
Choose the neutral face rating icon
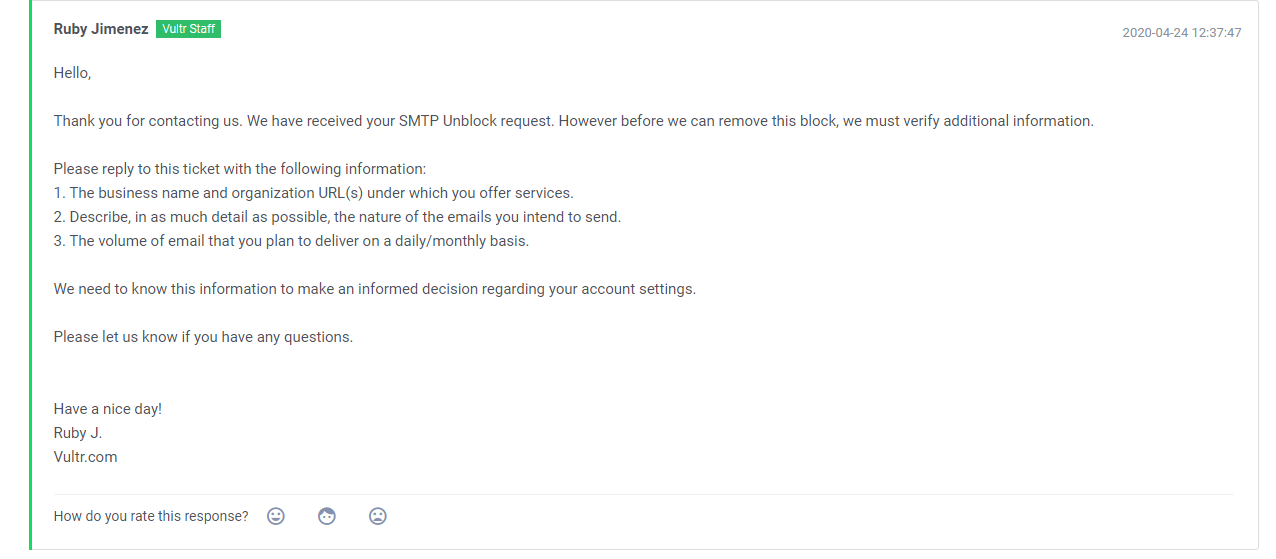pos(327,516)
